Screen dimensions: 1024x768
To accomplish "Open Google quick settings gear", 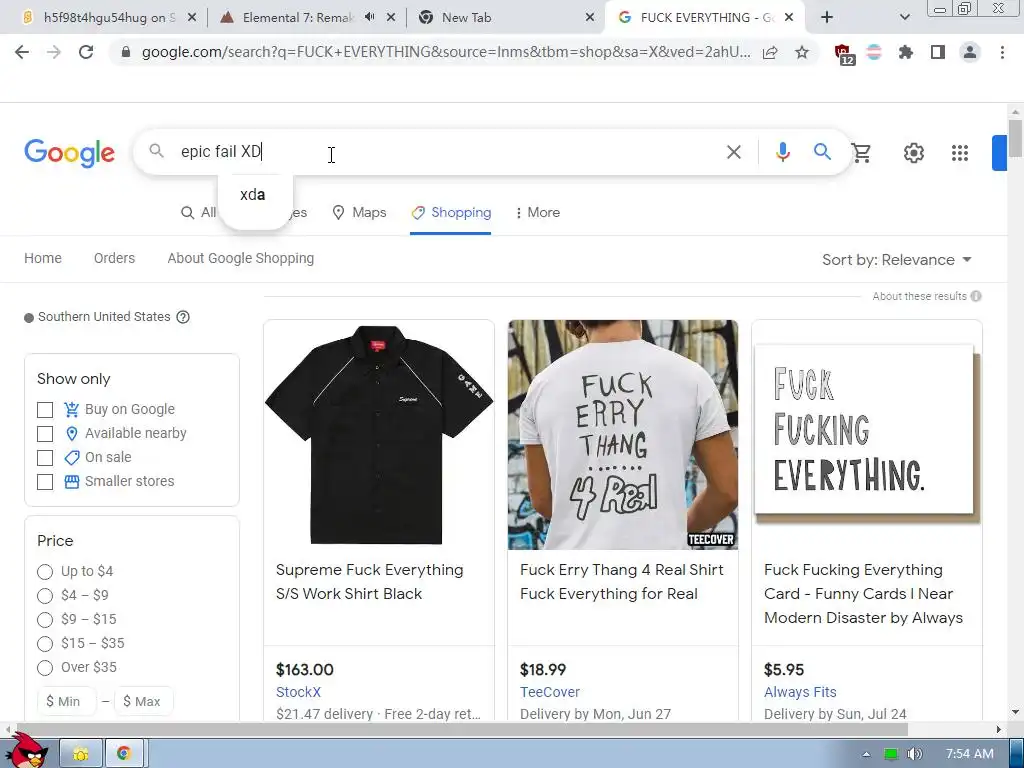I will (914, 153).
